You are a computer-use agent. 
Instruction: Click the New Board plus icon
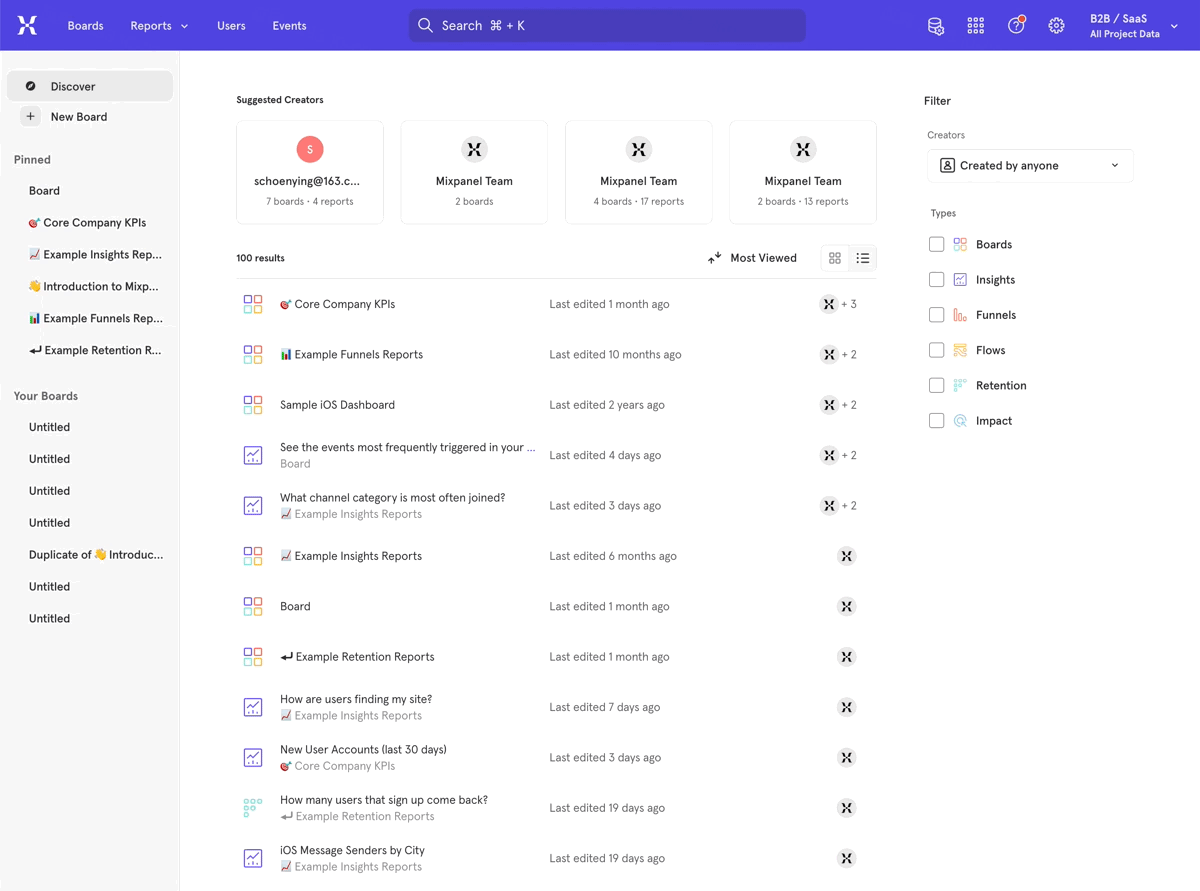point(31,116)
